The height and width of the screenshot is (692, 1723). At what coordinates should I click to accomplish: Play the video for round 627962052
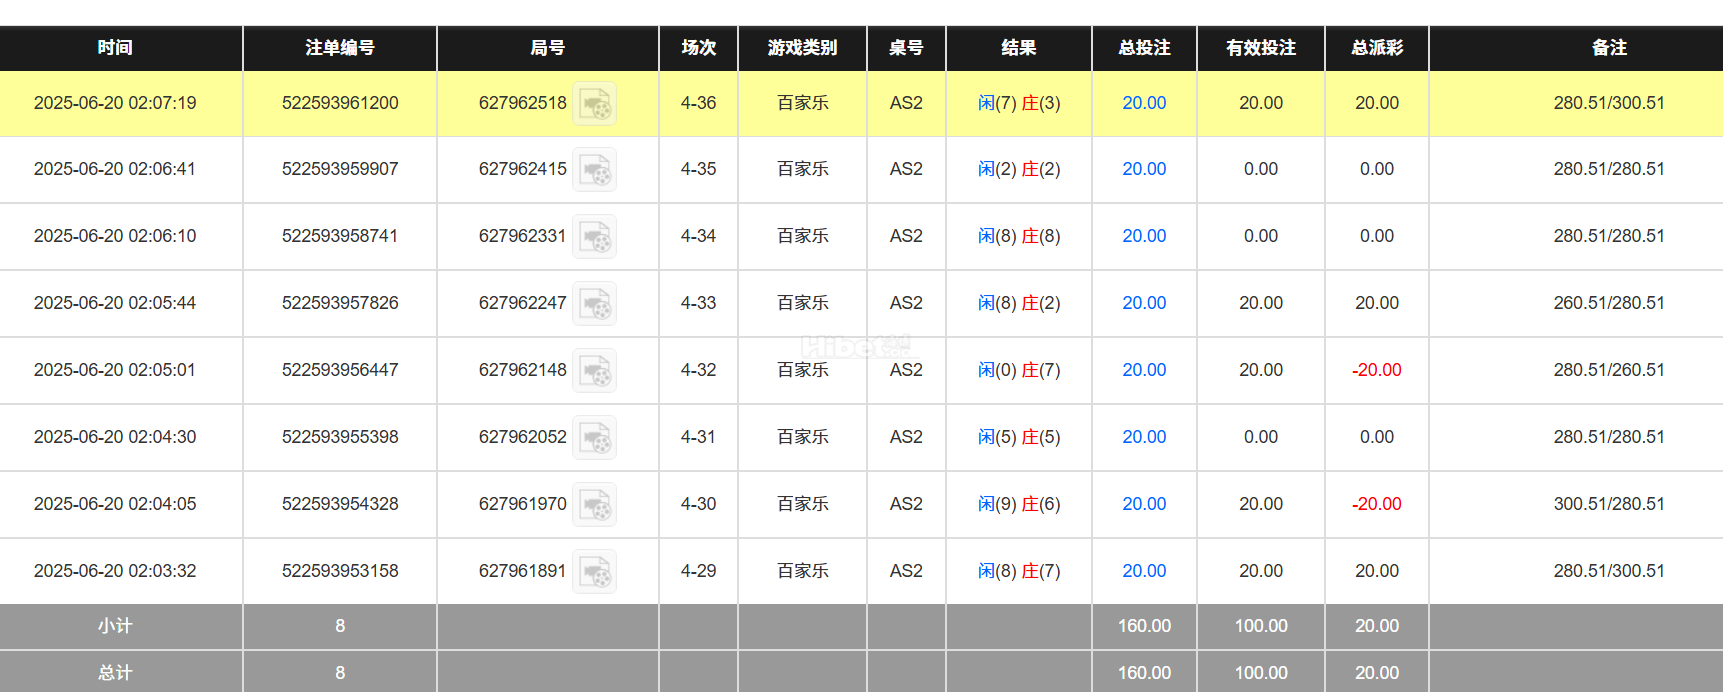click(x=595, y=438)
